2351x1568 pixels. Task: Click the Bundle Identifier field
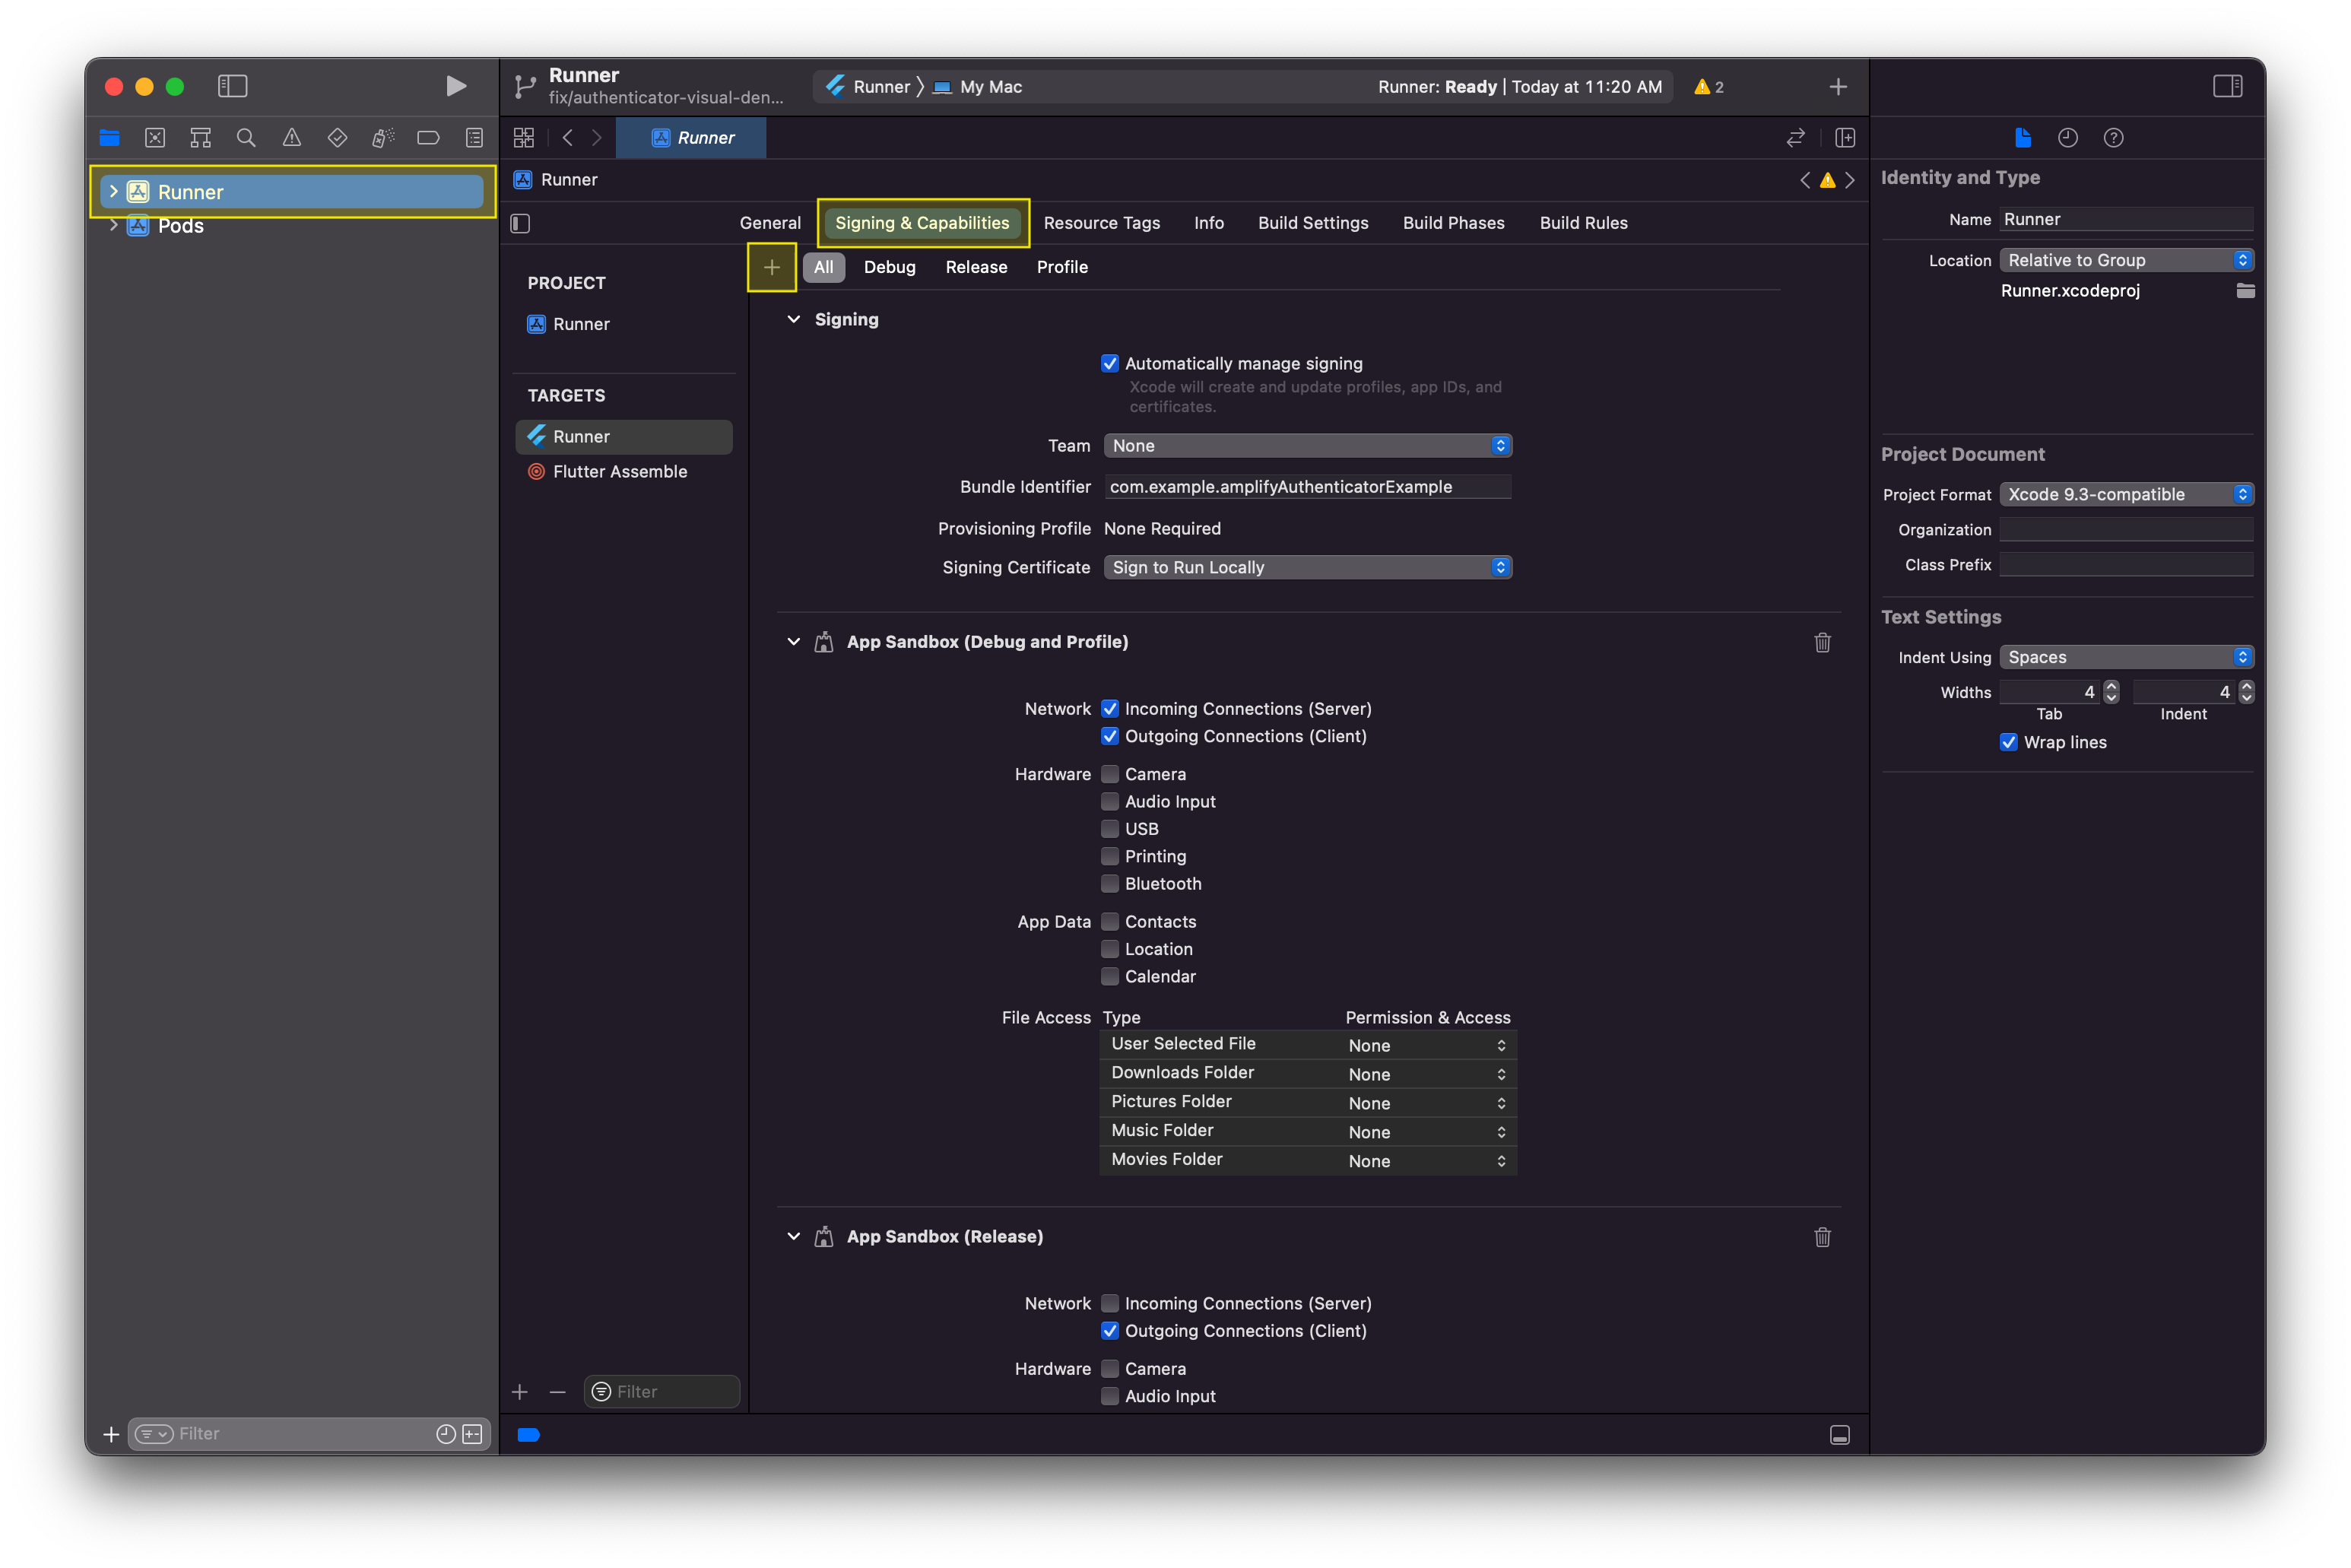point(1307,487)
